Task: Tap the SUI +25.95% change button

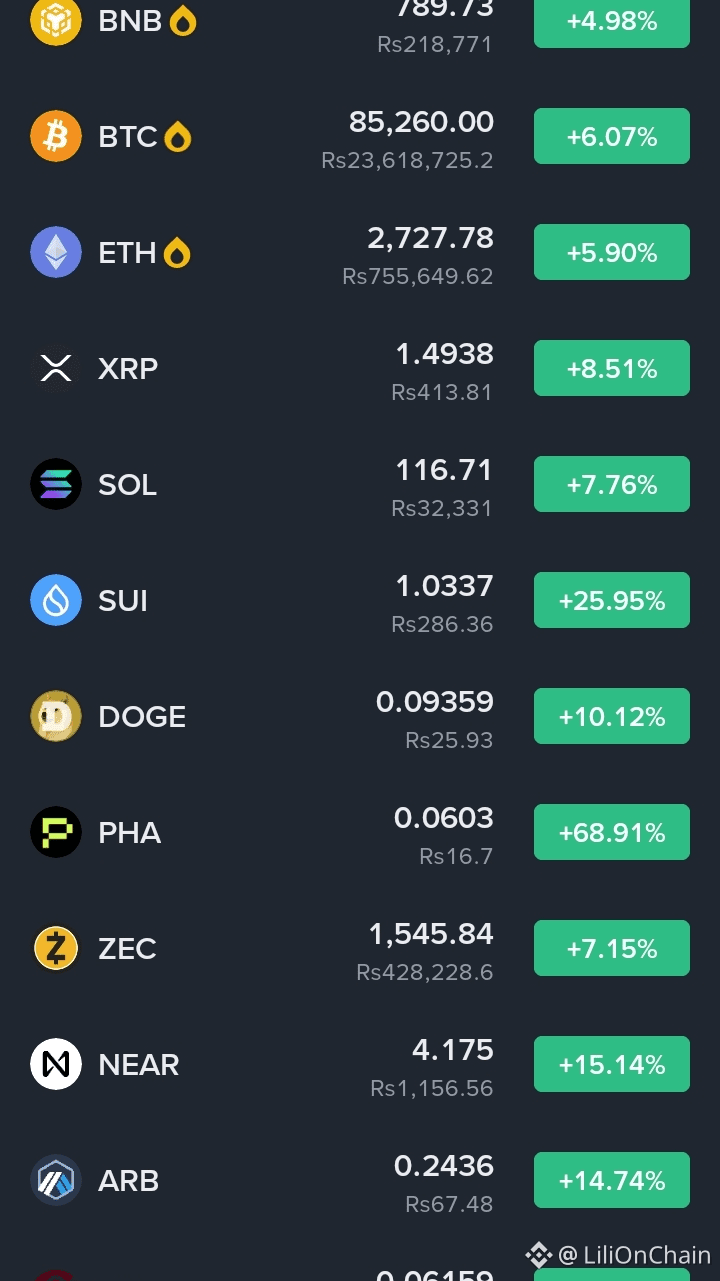Action: [x=612, y=600]
